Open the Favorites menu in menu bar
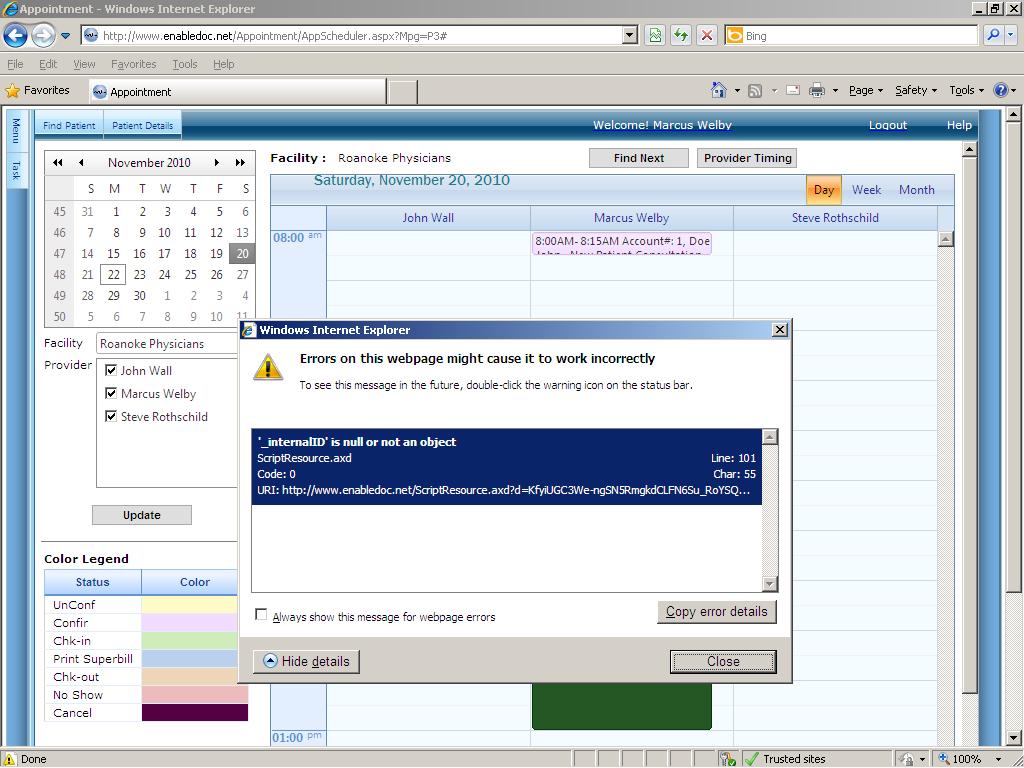 [133, 64]
